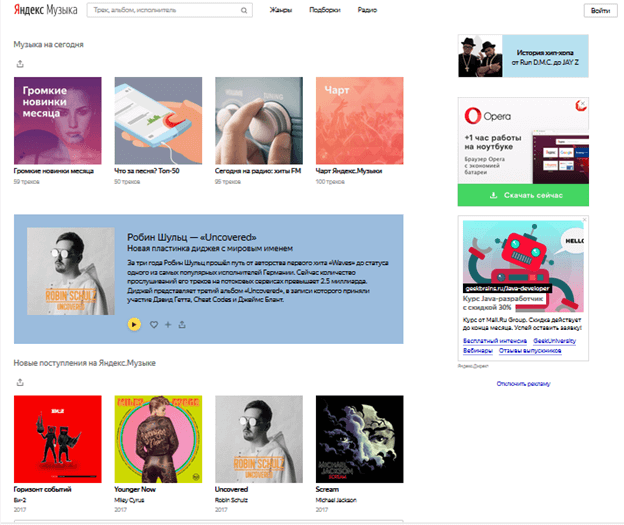Close the Java course advertisement

coord(585,220)
